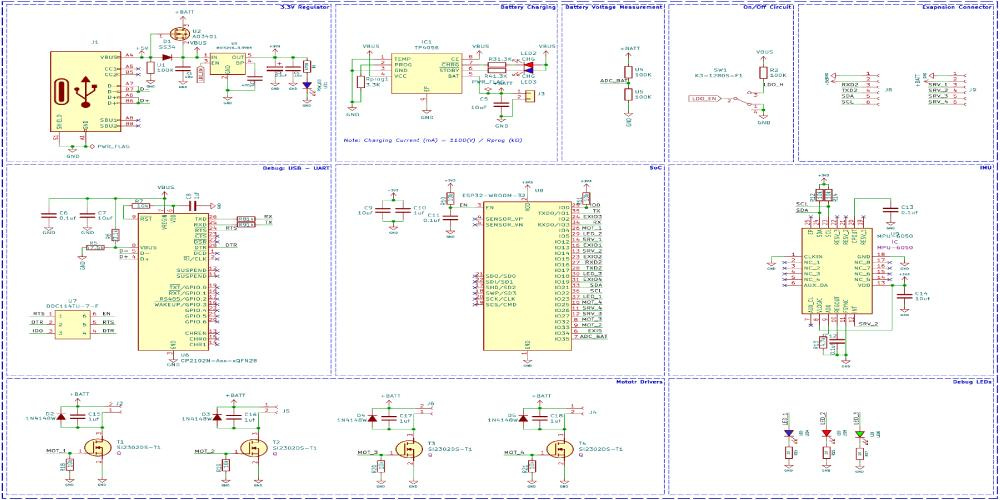The image size is (1000, 500).
Task: Select the T3 SI2302DS MOSFET
Action: point(409,448)
